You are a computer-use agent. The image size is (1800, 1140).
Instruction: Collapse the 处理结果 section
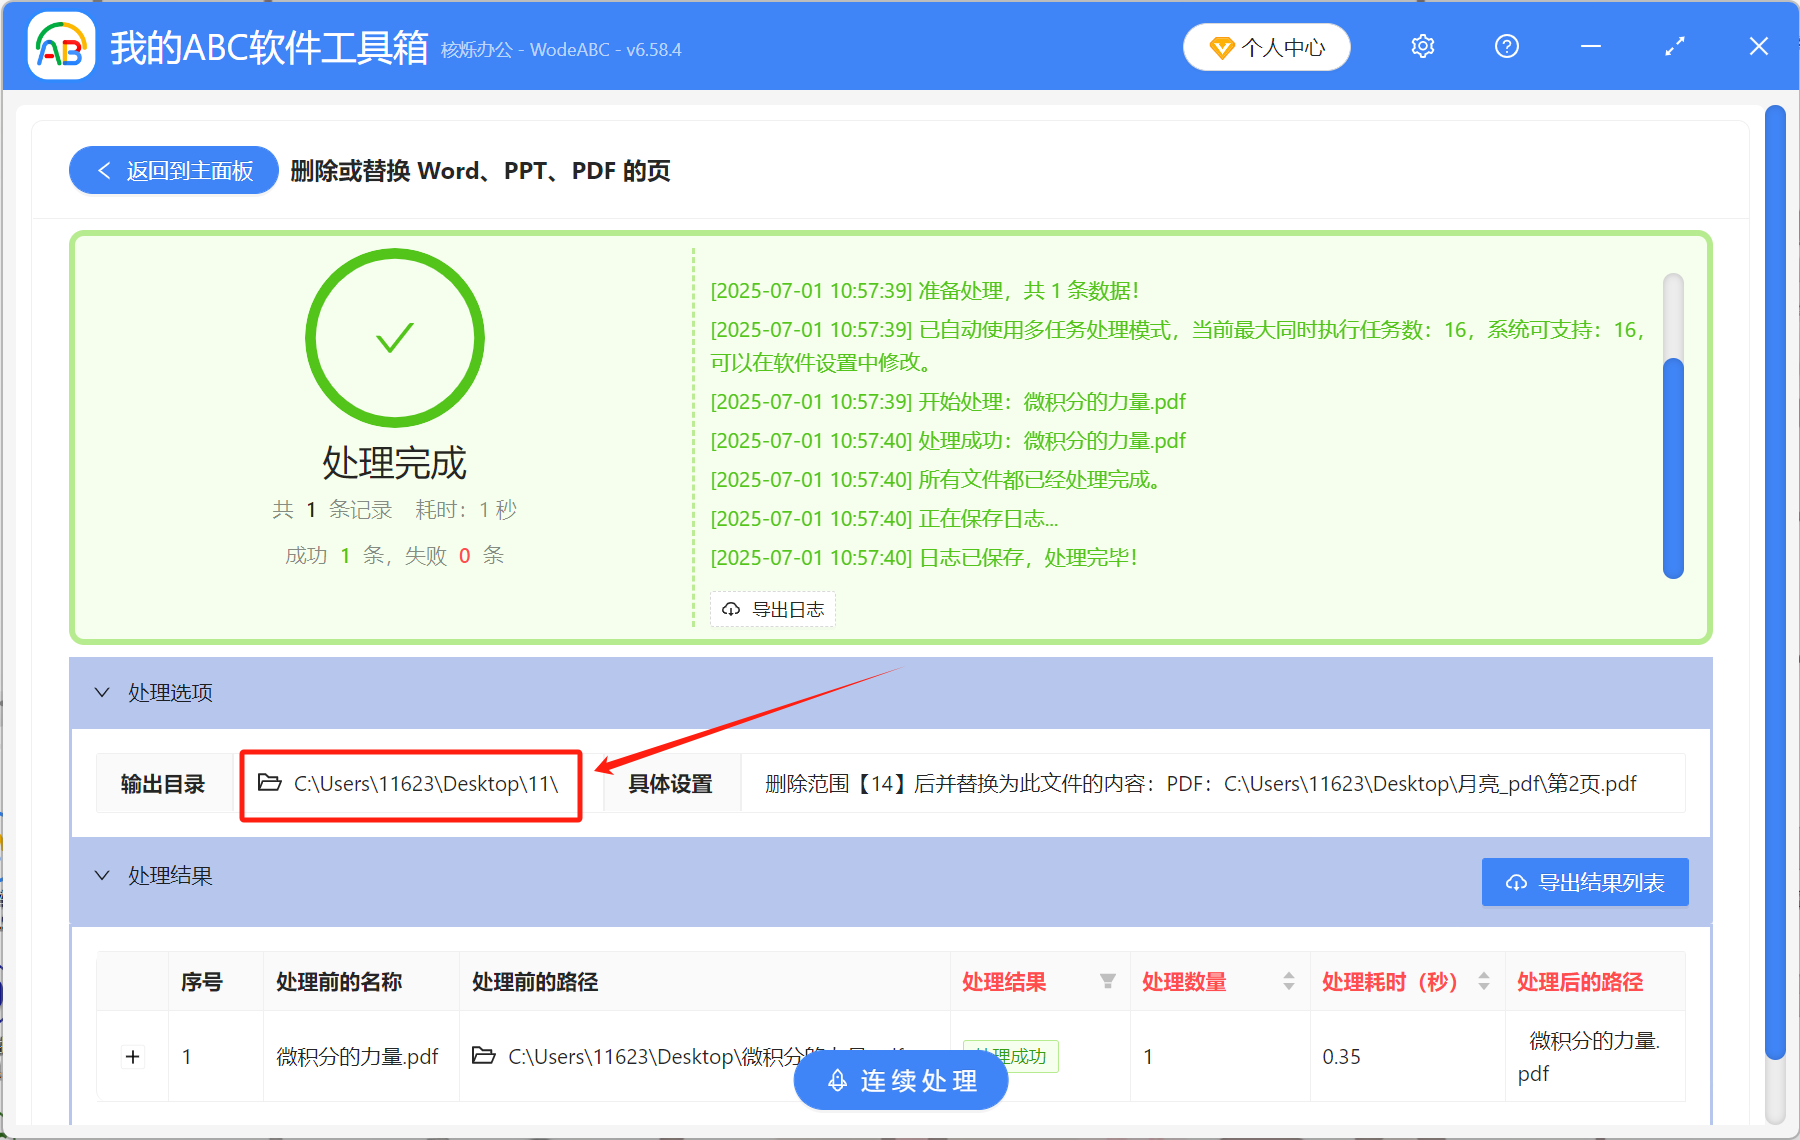(101, 875)
